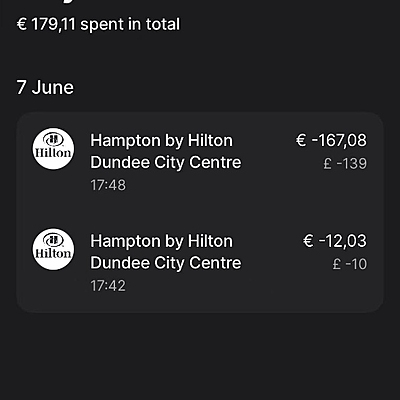Tap the £ -139 original currency amount
400x400 pixels.
[345, 163]
